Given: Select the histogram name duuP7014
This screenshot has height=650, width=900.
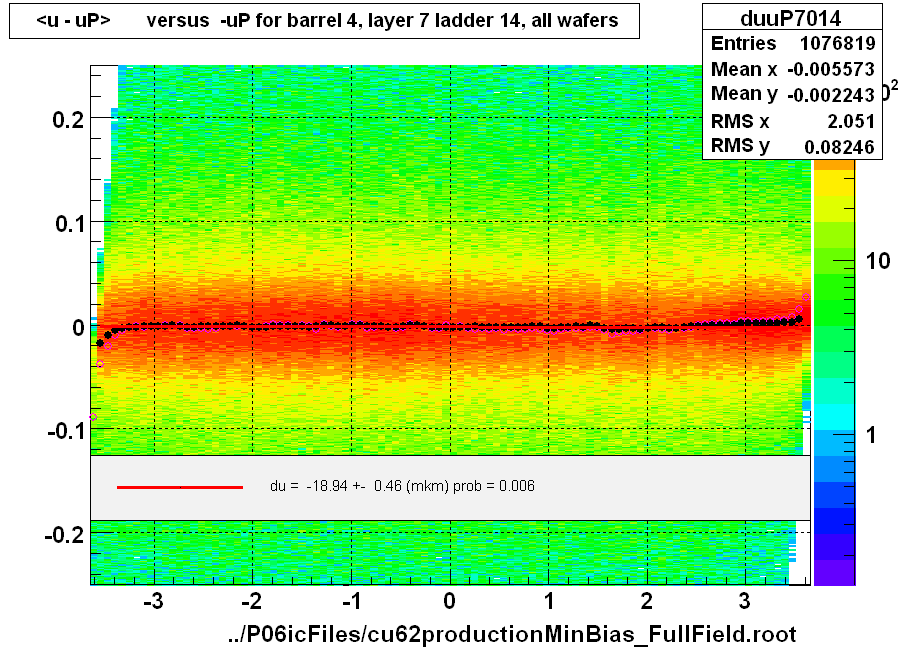Looking at the screenshot, I should 791,18.
